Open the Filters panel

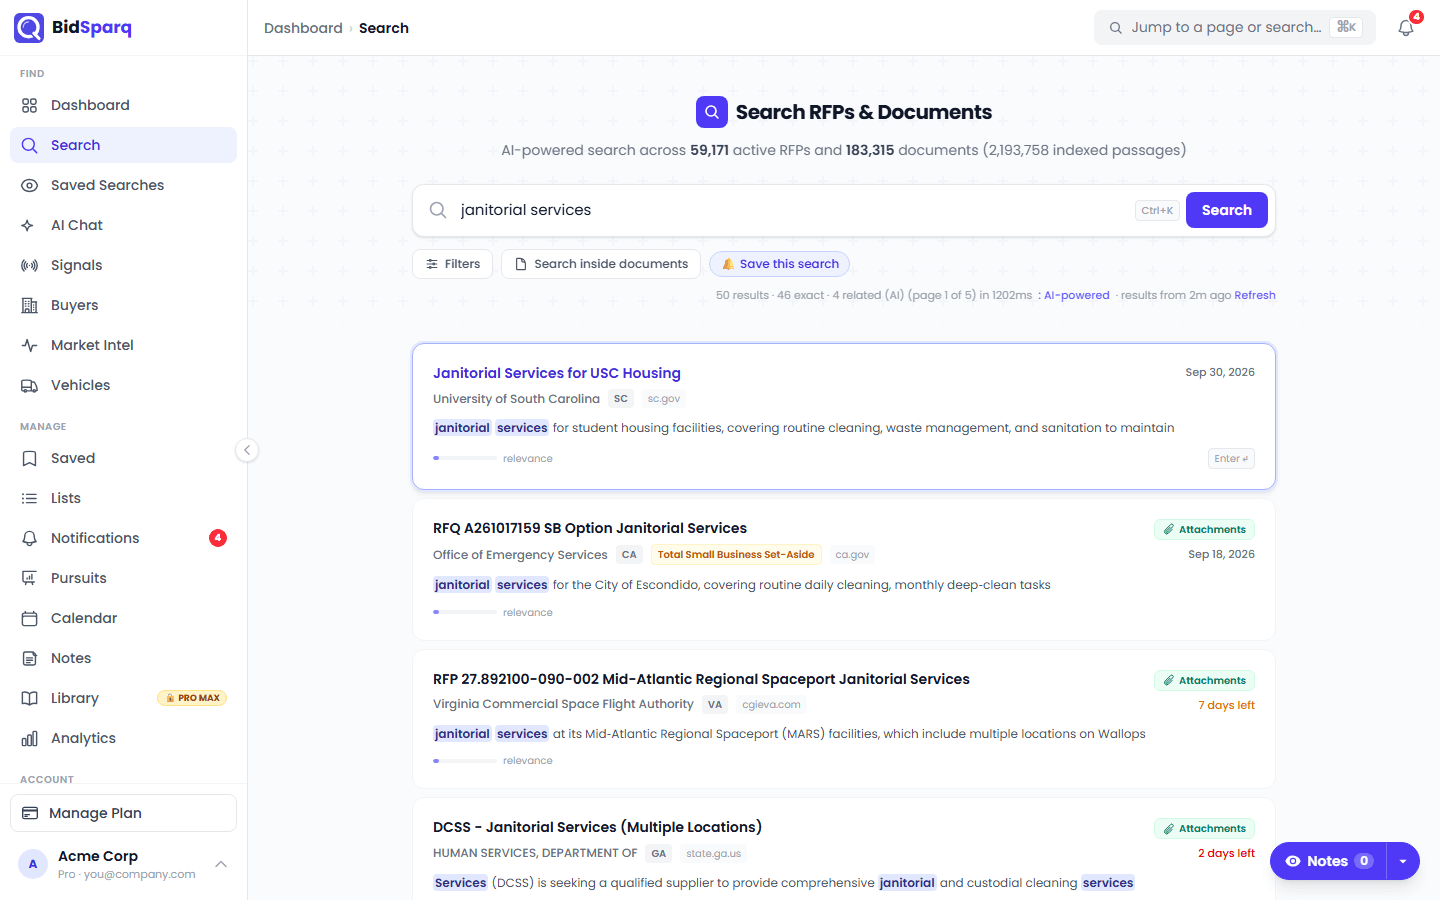452,264
